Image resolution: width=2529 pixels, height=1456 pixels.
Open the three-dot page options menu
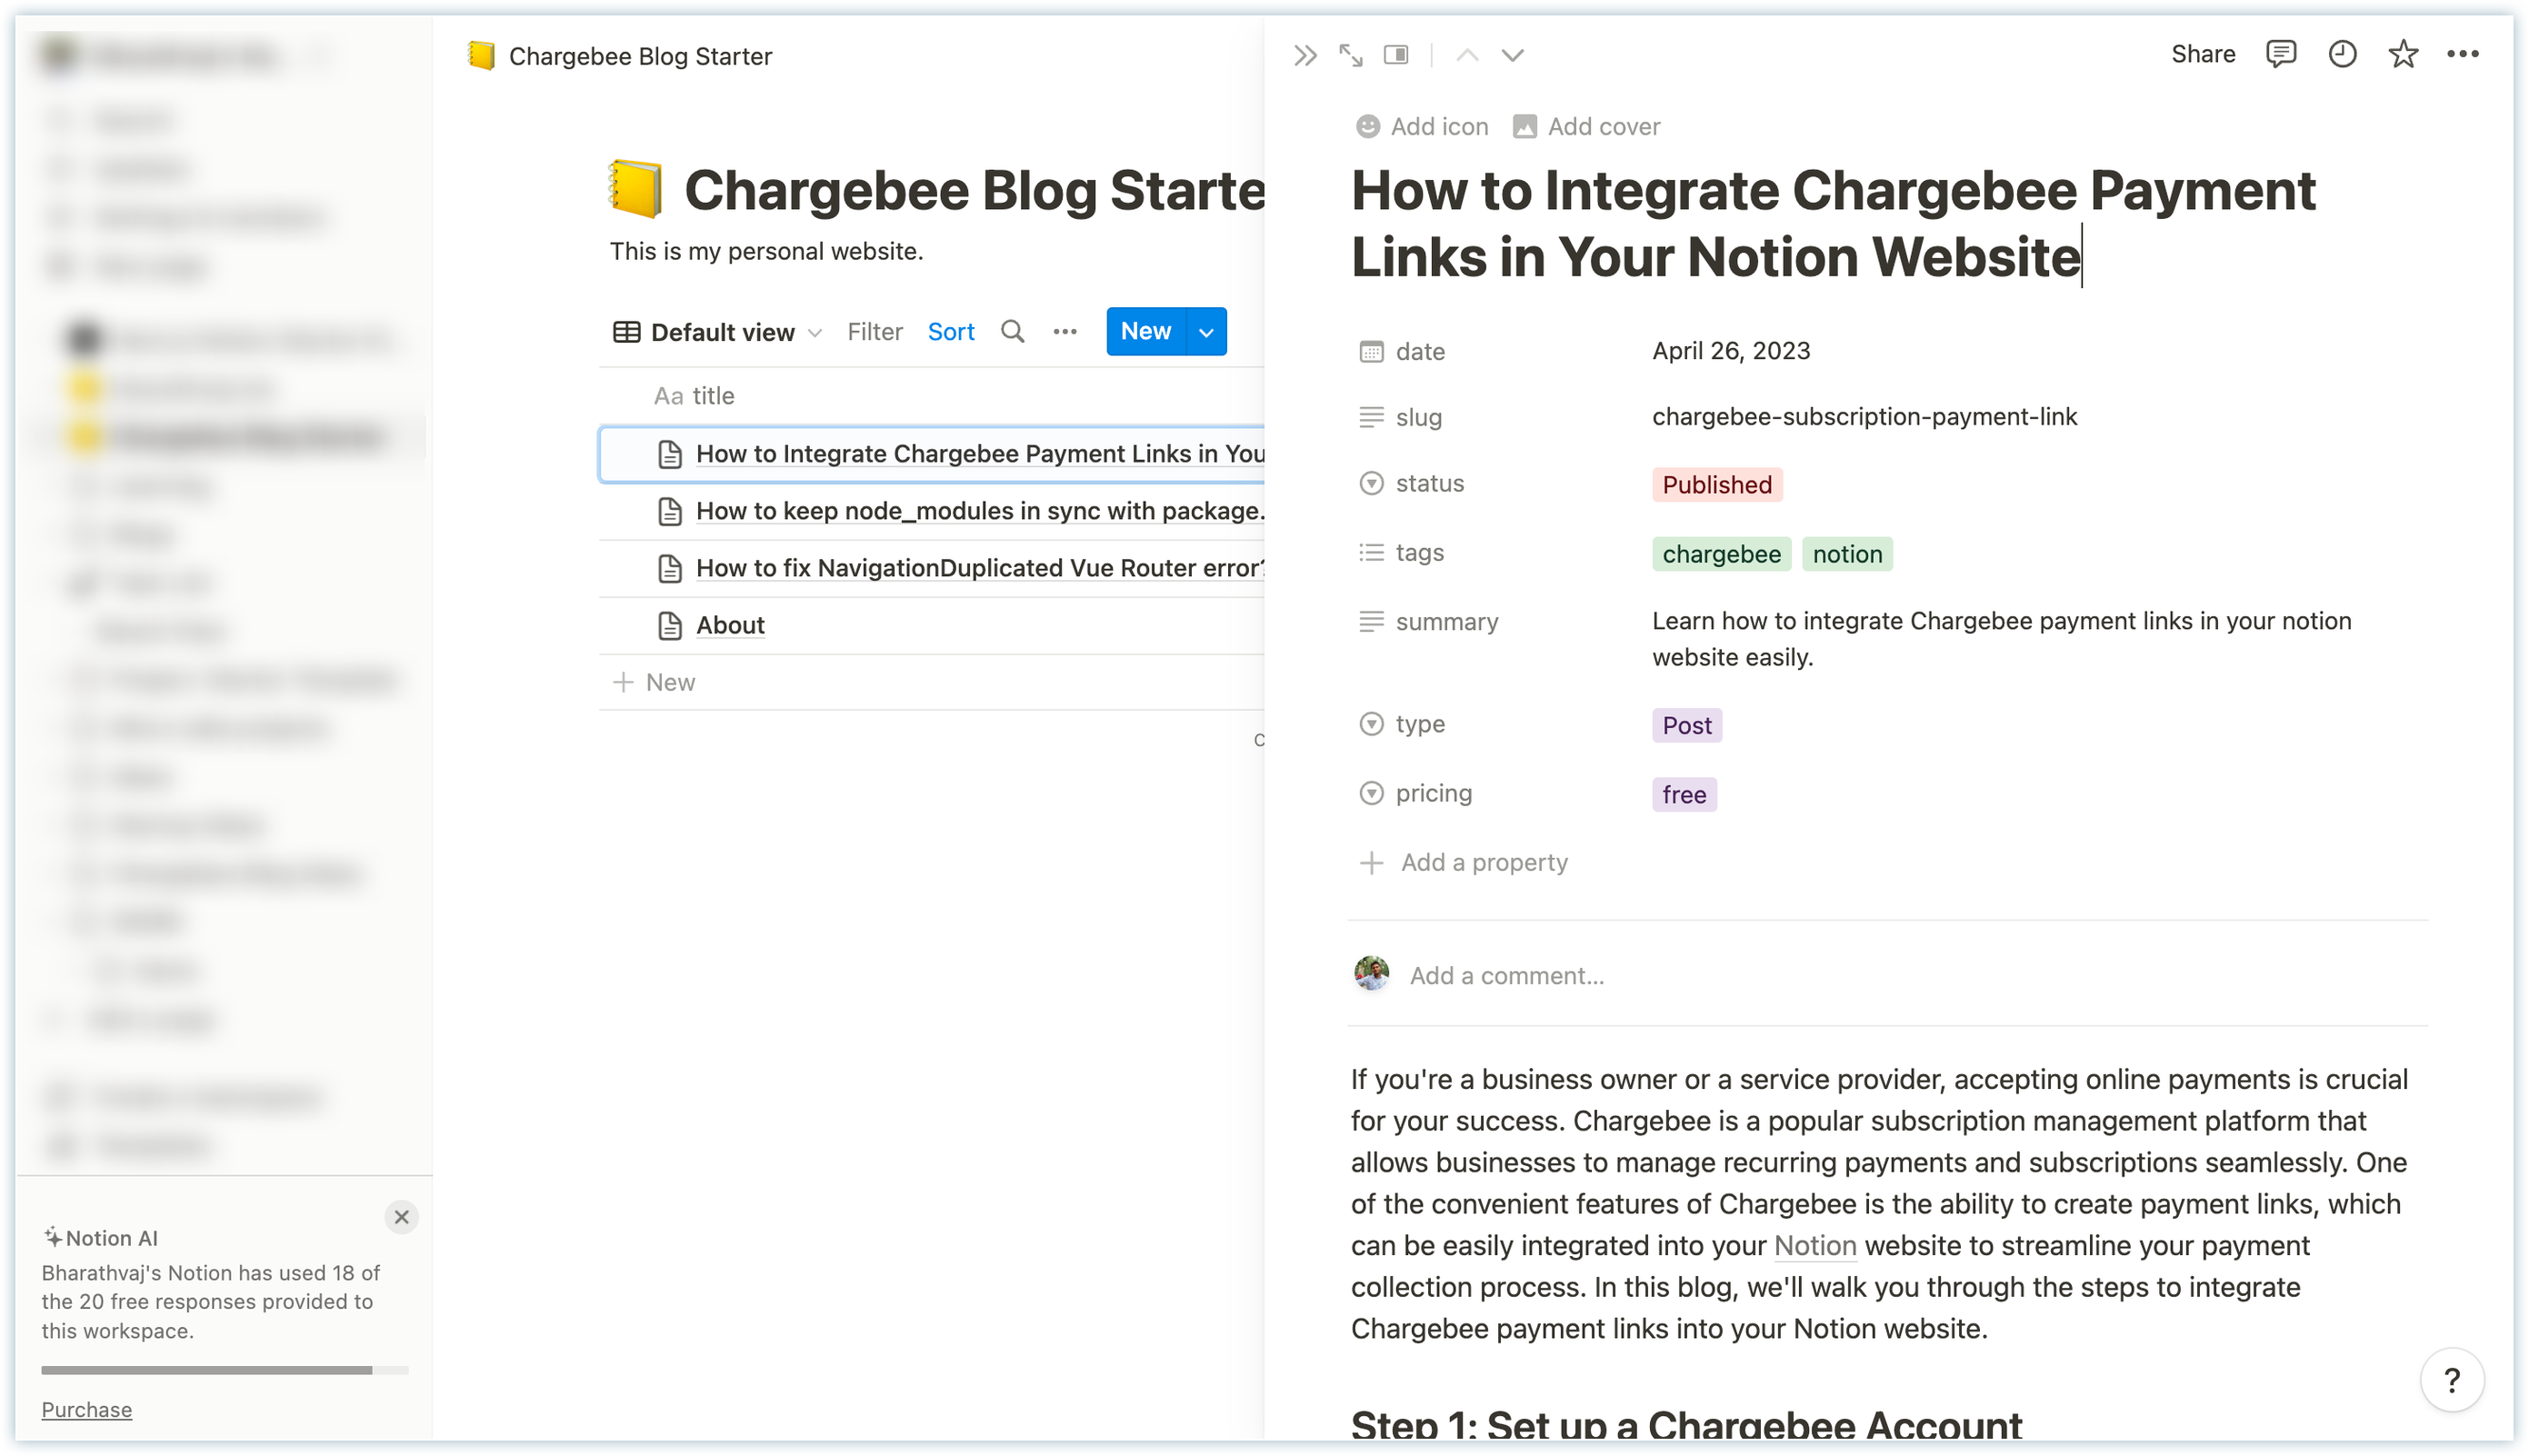click(x=2462, y=54)
